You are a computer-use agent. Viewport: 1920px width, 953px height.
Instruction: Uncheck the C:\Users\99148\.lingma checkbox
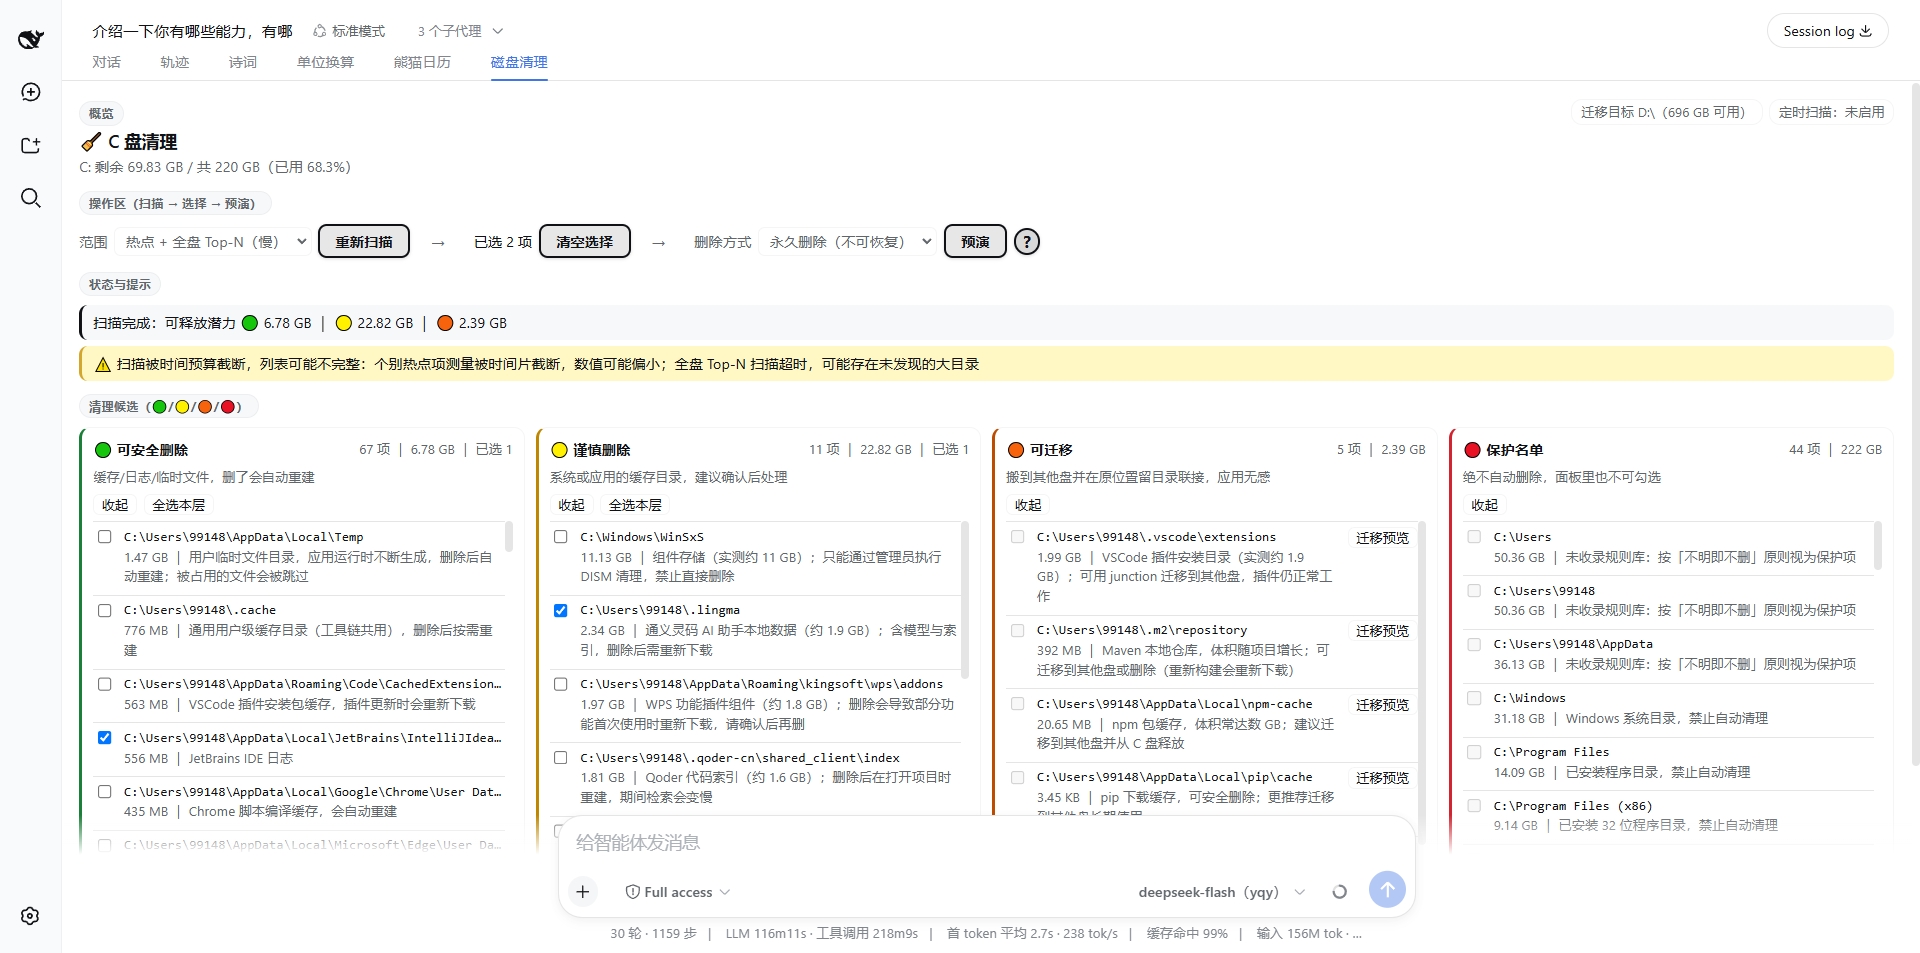tap(561, 610)
